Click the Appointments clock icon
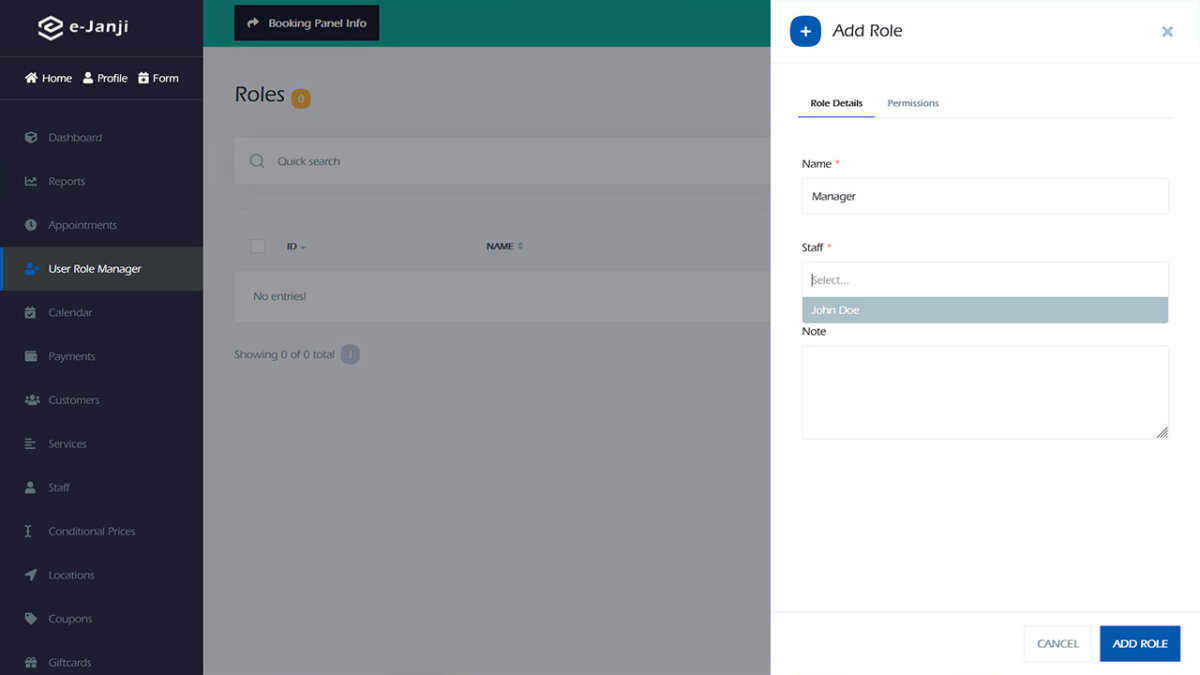This screenshot has height=675, width=1200. click(x=30, y=225)
